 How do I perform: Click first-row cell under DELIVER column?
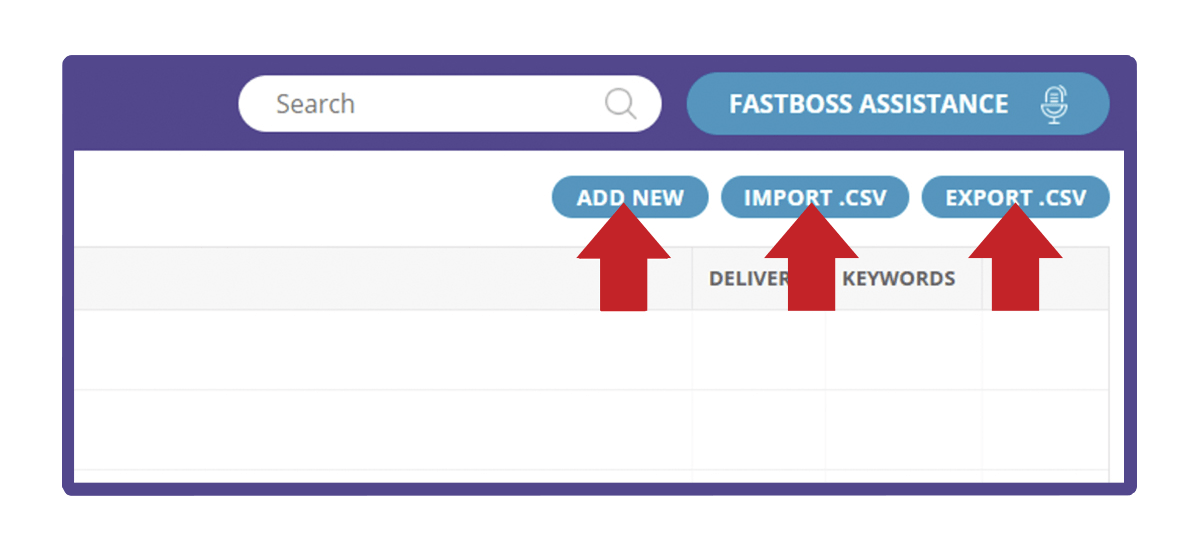[759, 350]
